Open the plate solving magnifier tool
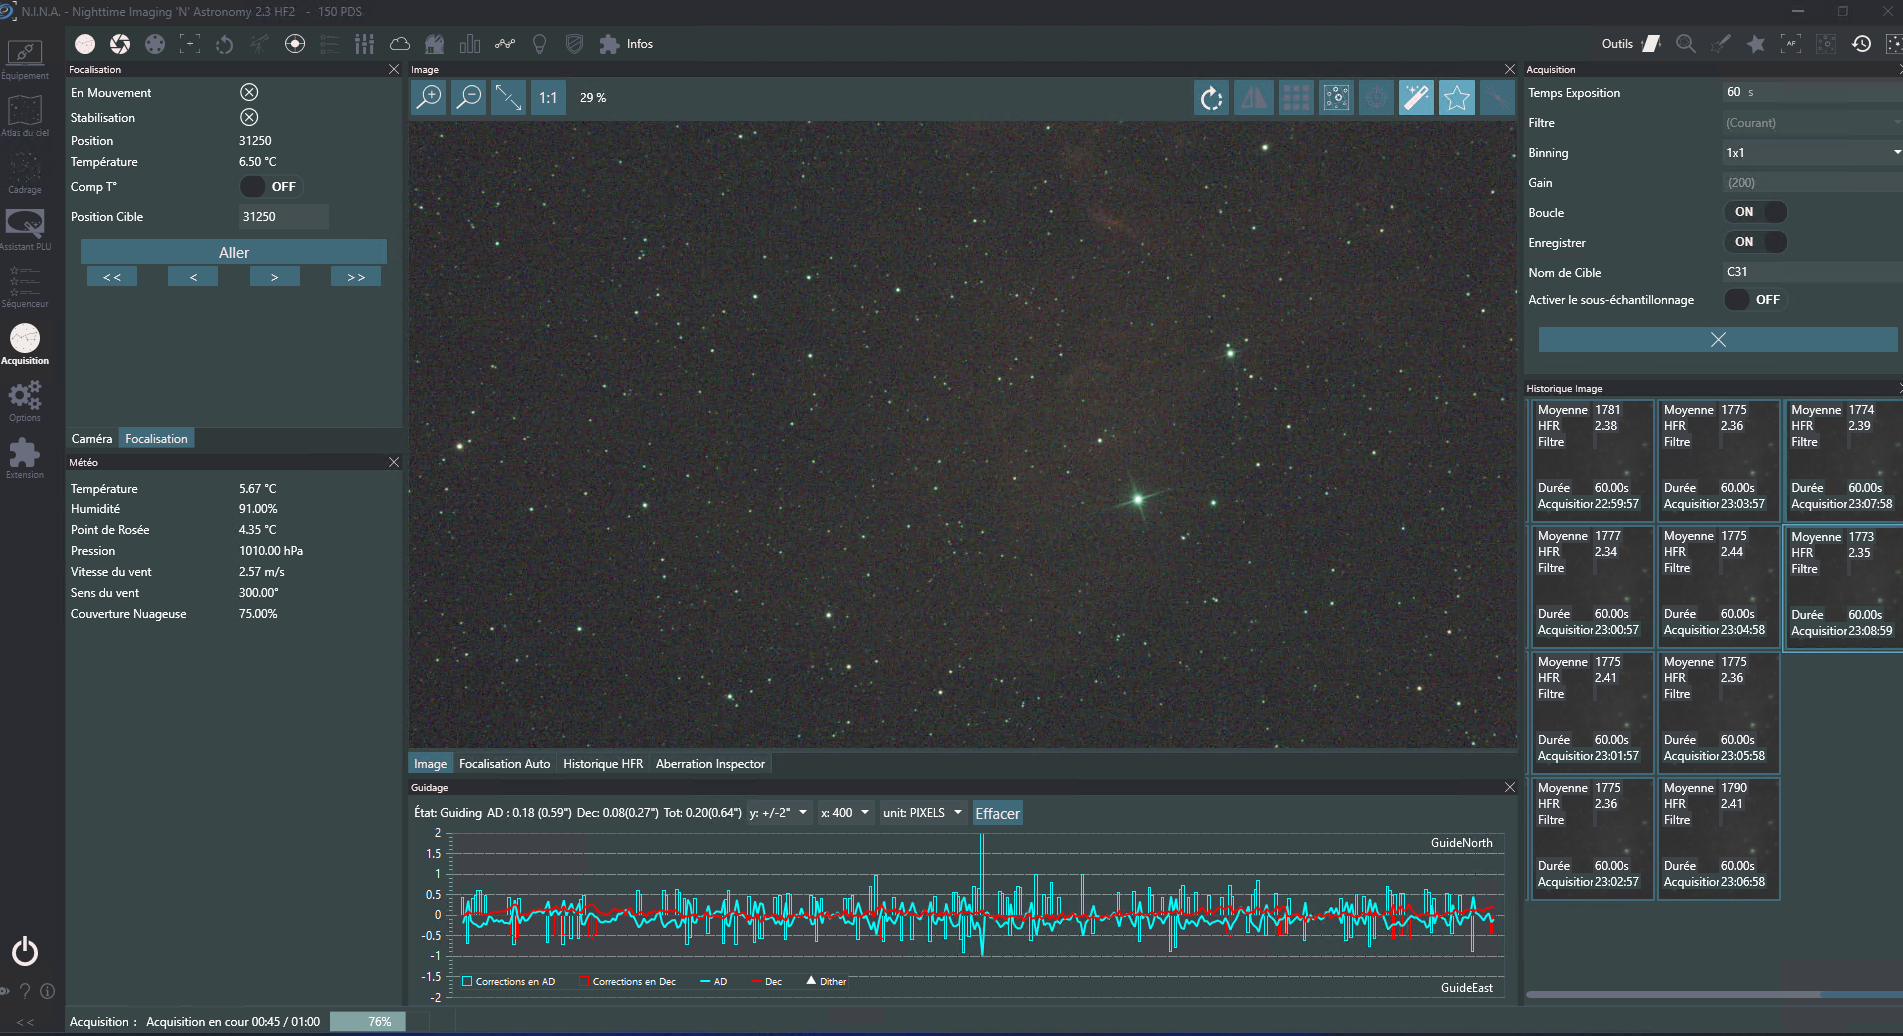 (1686, 44)
